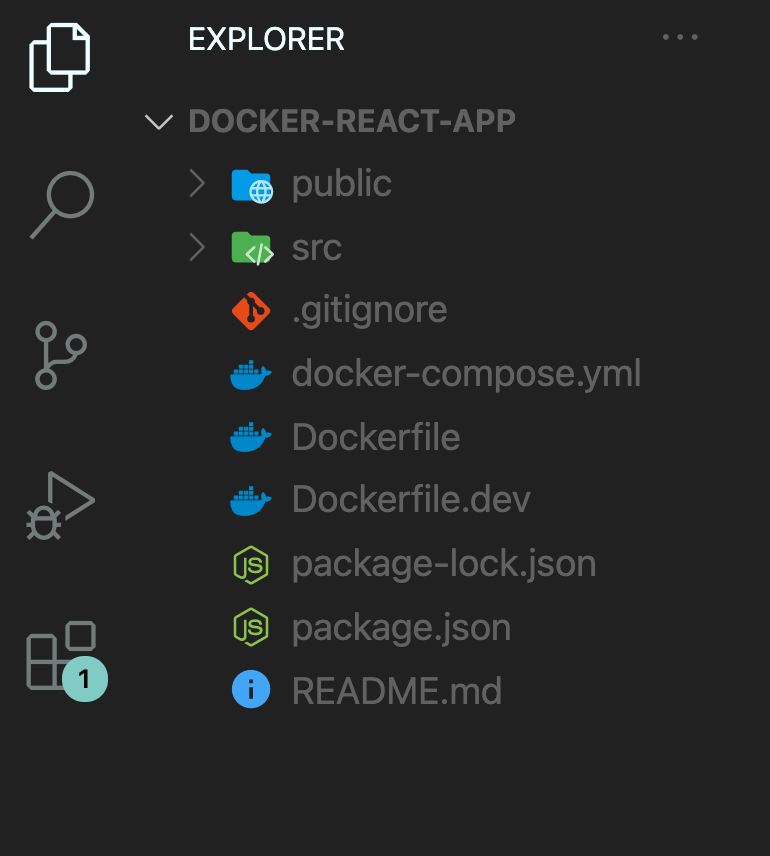Open the Extensions view
This screenshot has height=856, width=770.
(61, 655)
